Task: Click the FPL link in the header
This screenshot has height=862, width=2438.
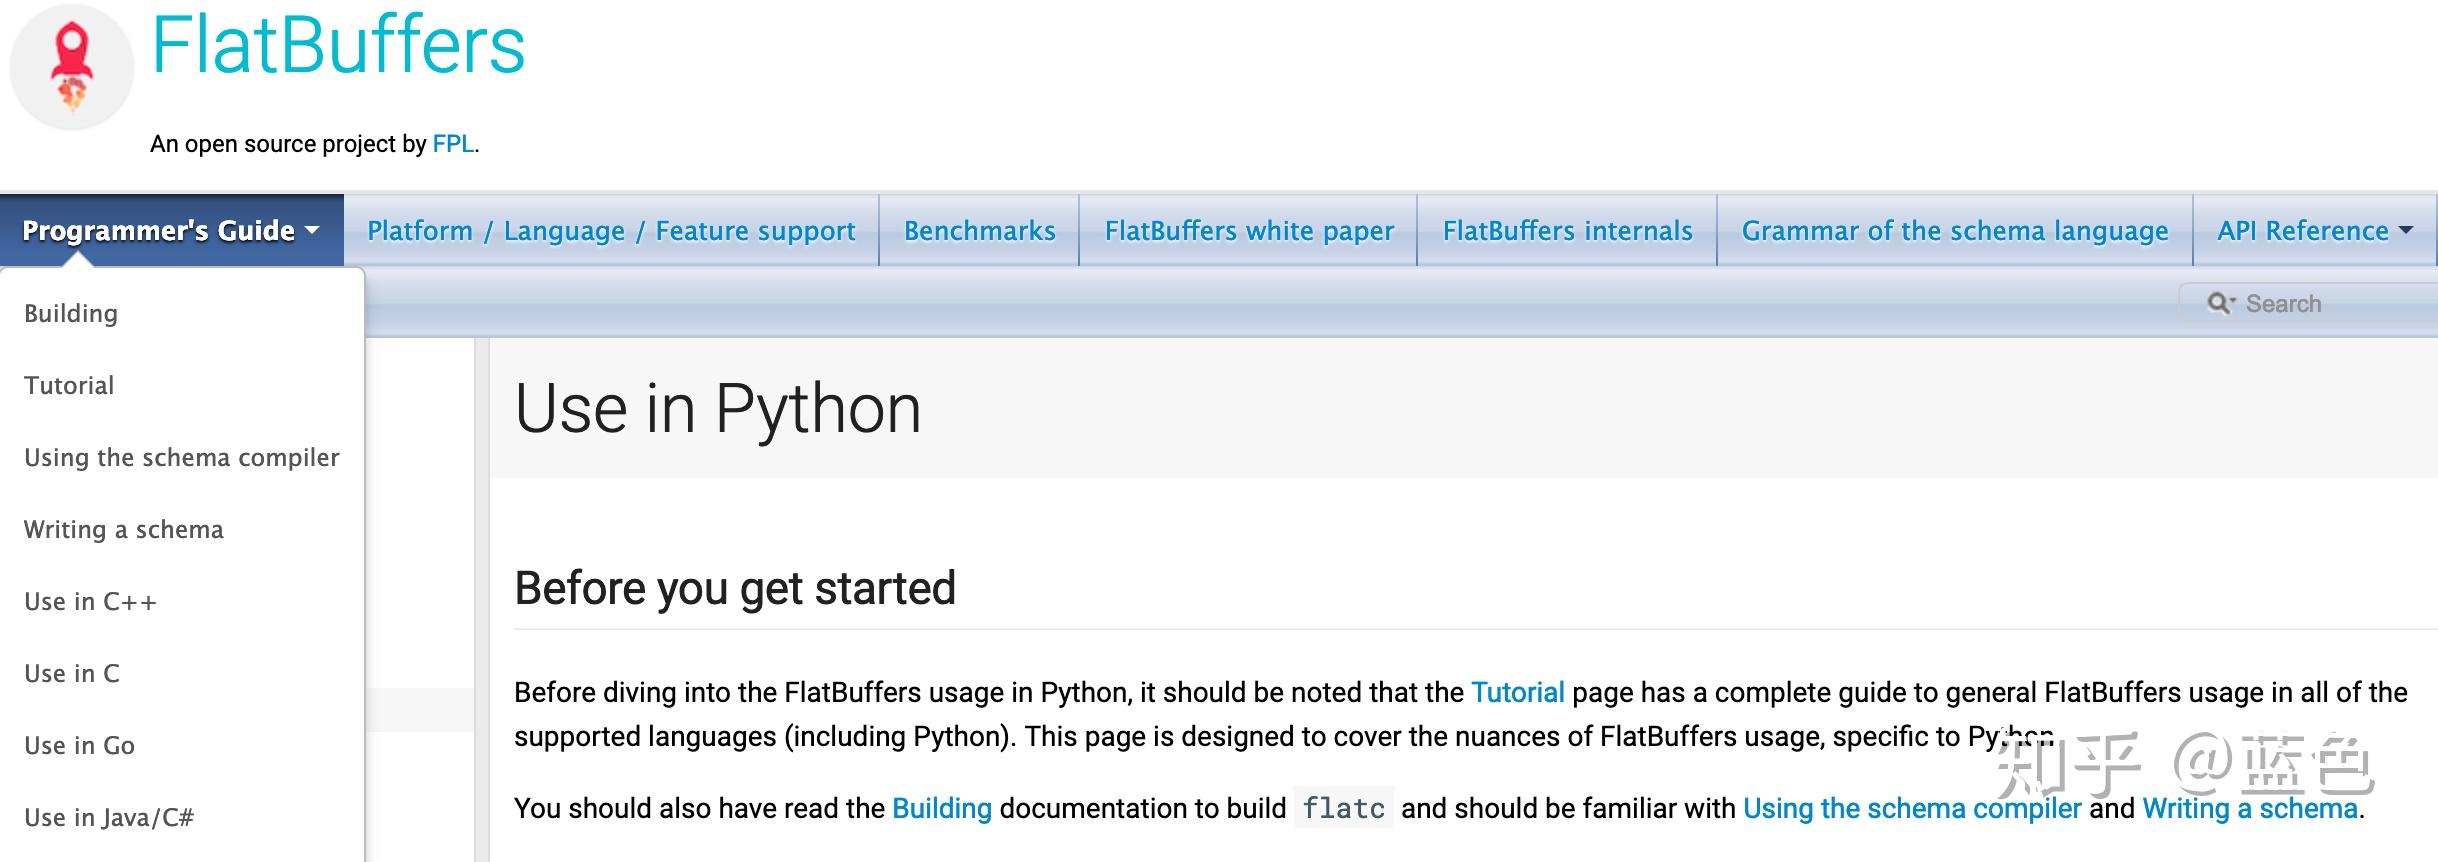Action: click(453, 144)
